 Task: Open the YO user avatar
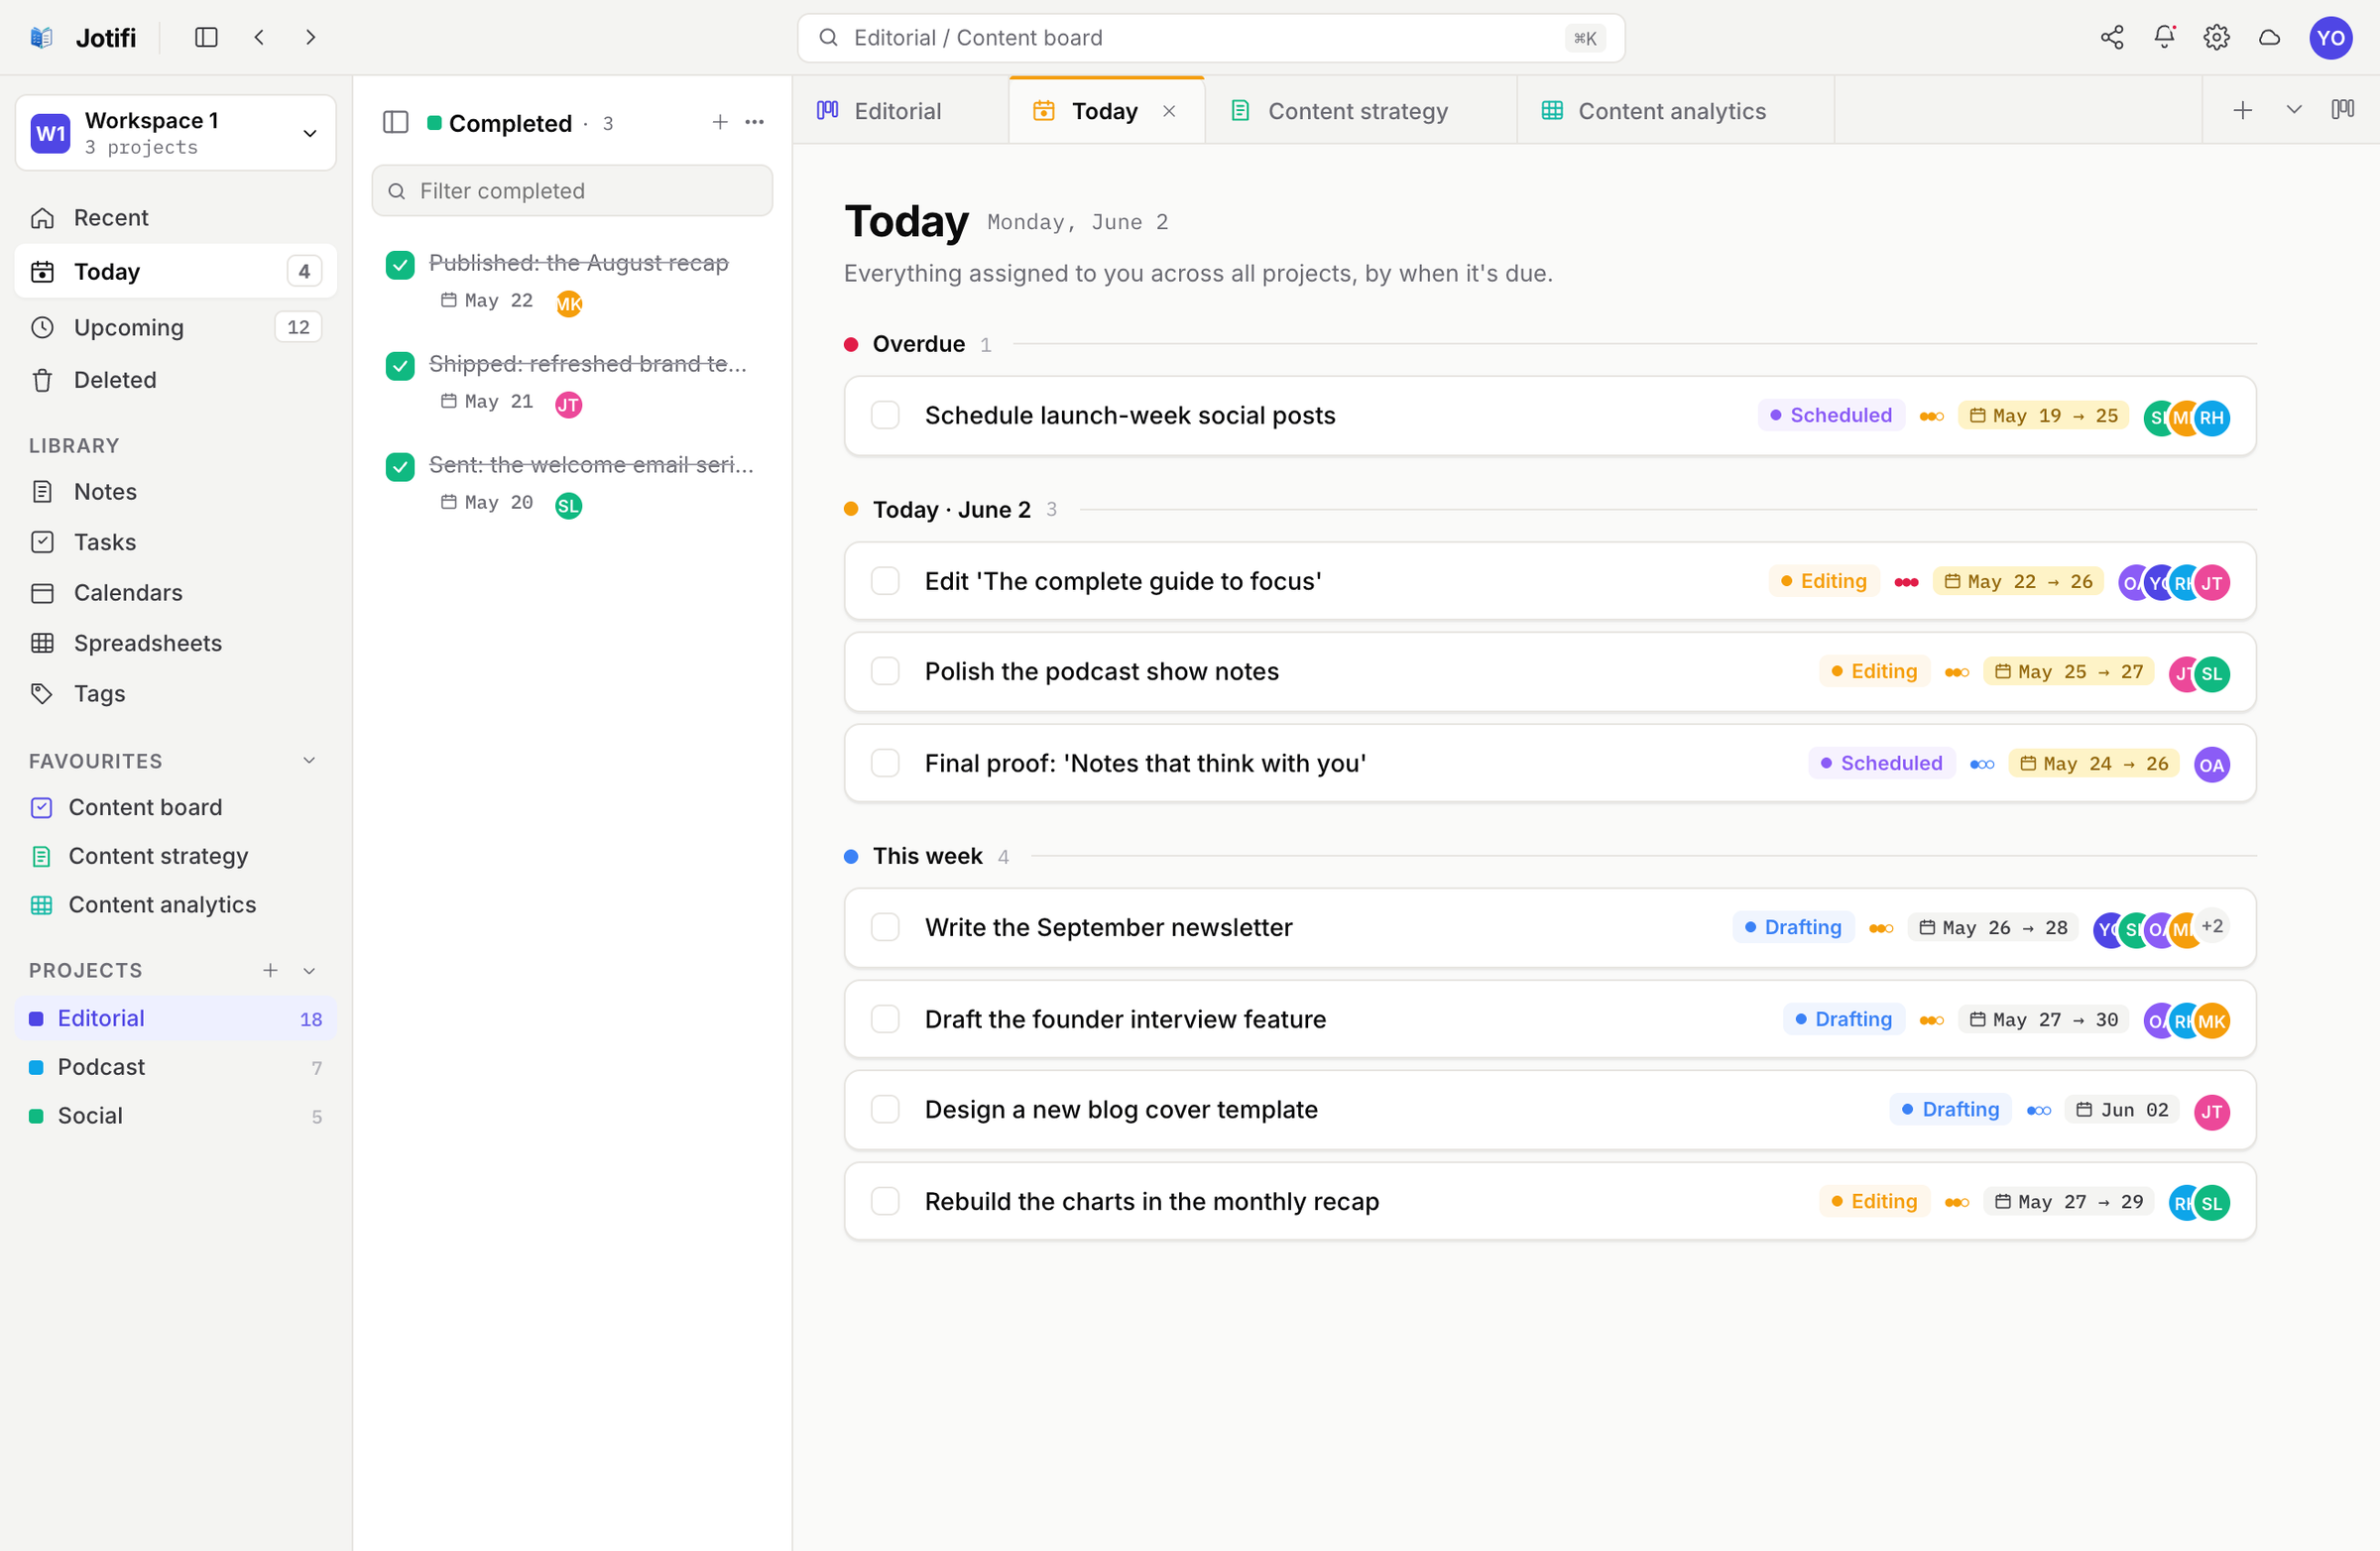(x=2330, y=38)
